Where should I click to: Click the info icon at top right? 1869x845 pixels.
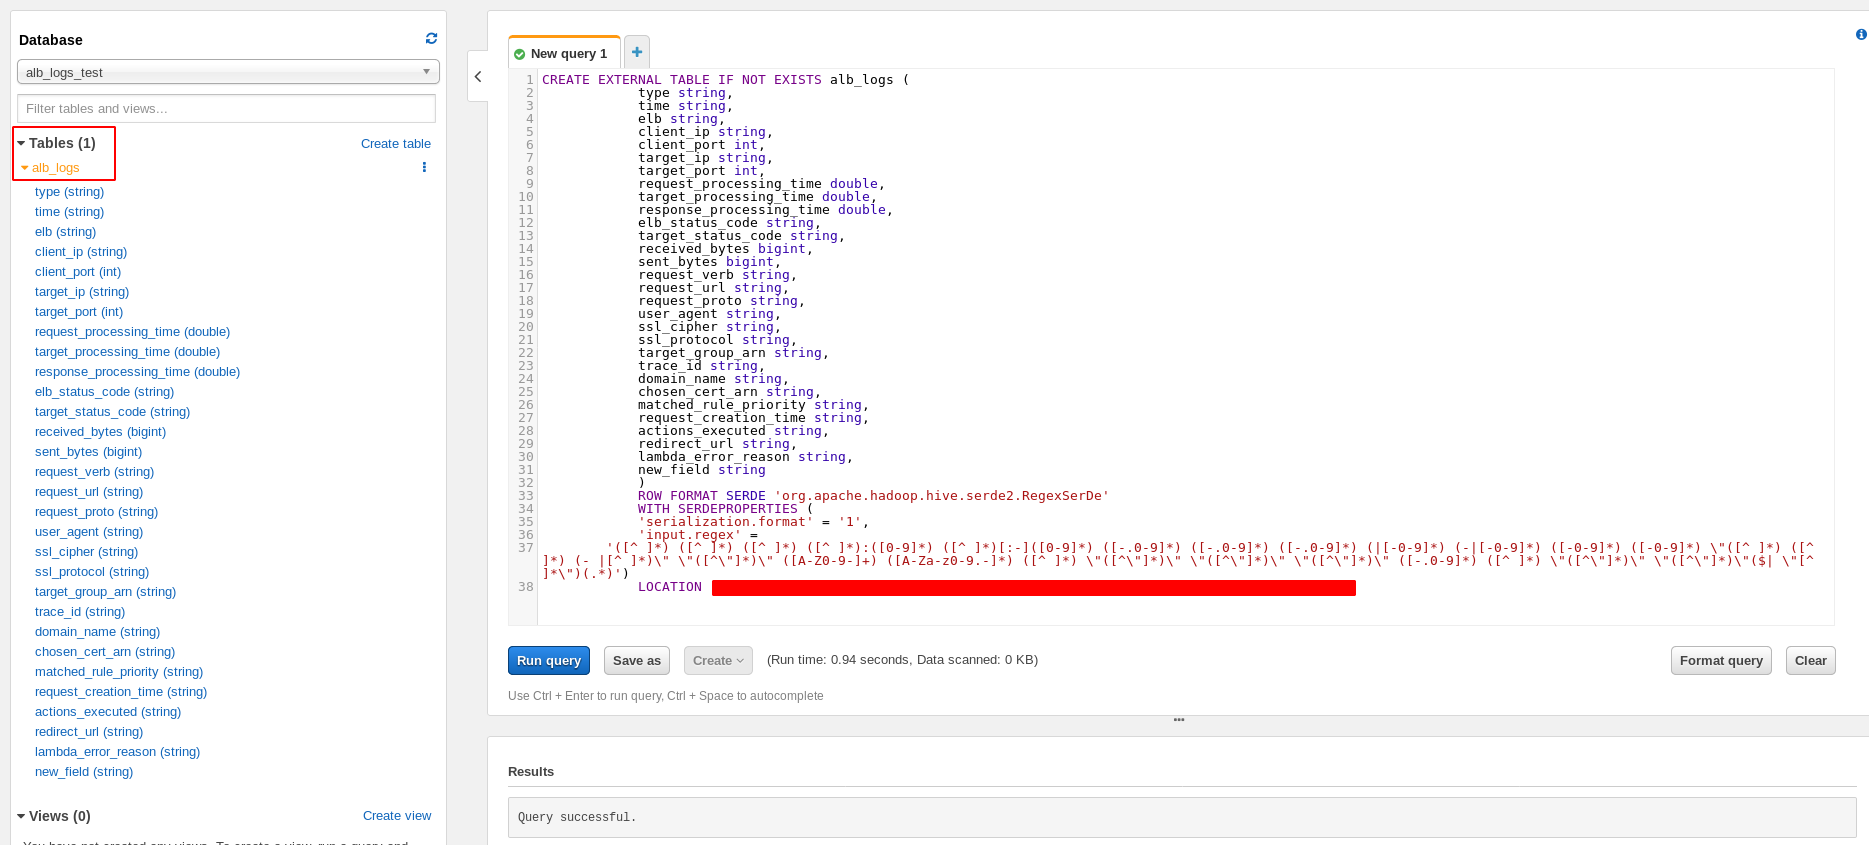point(1860,35)
